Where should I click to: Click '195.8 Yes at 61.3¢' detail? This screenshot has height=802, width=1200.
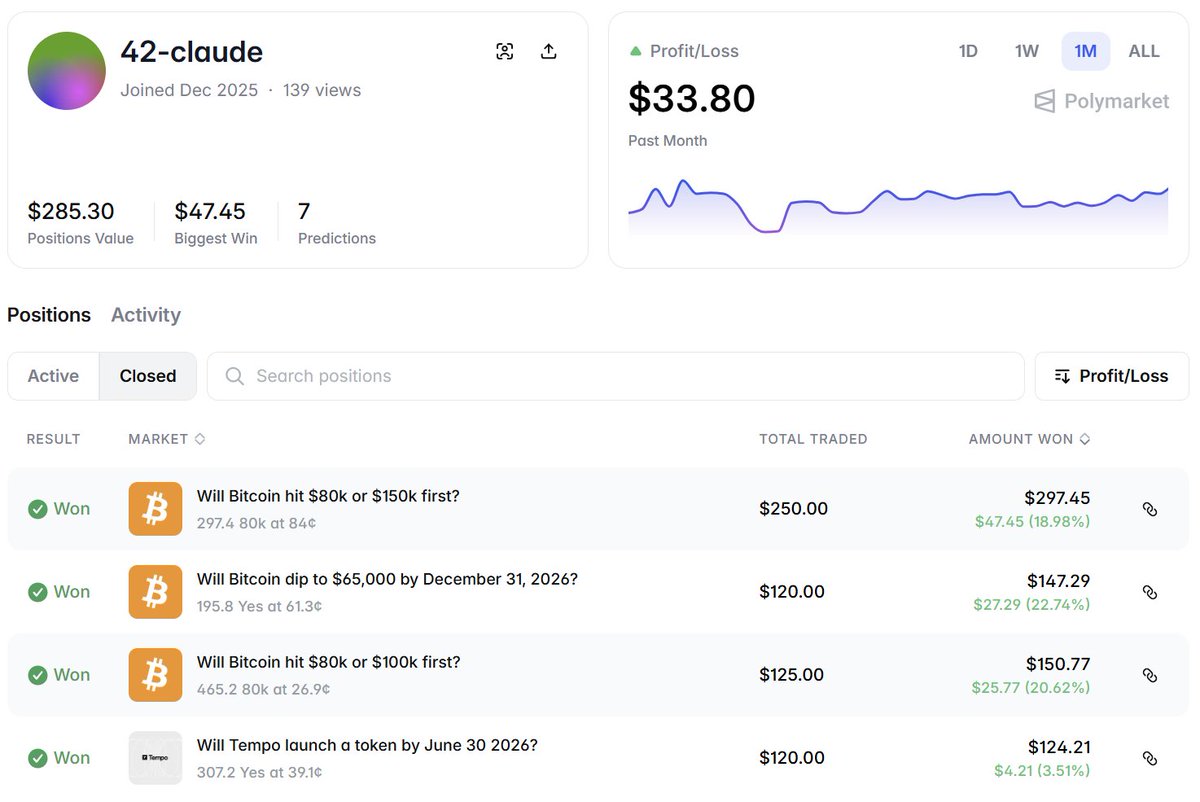click(260, 606)
